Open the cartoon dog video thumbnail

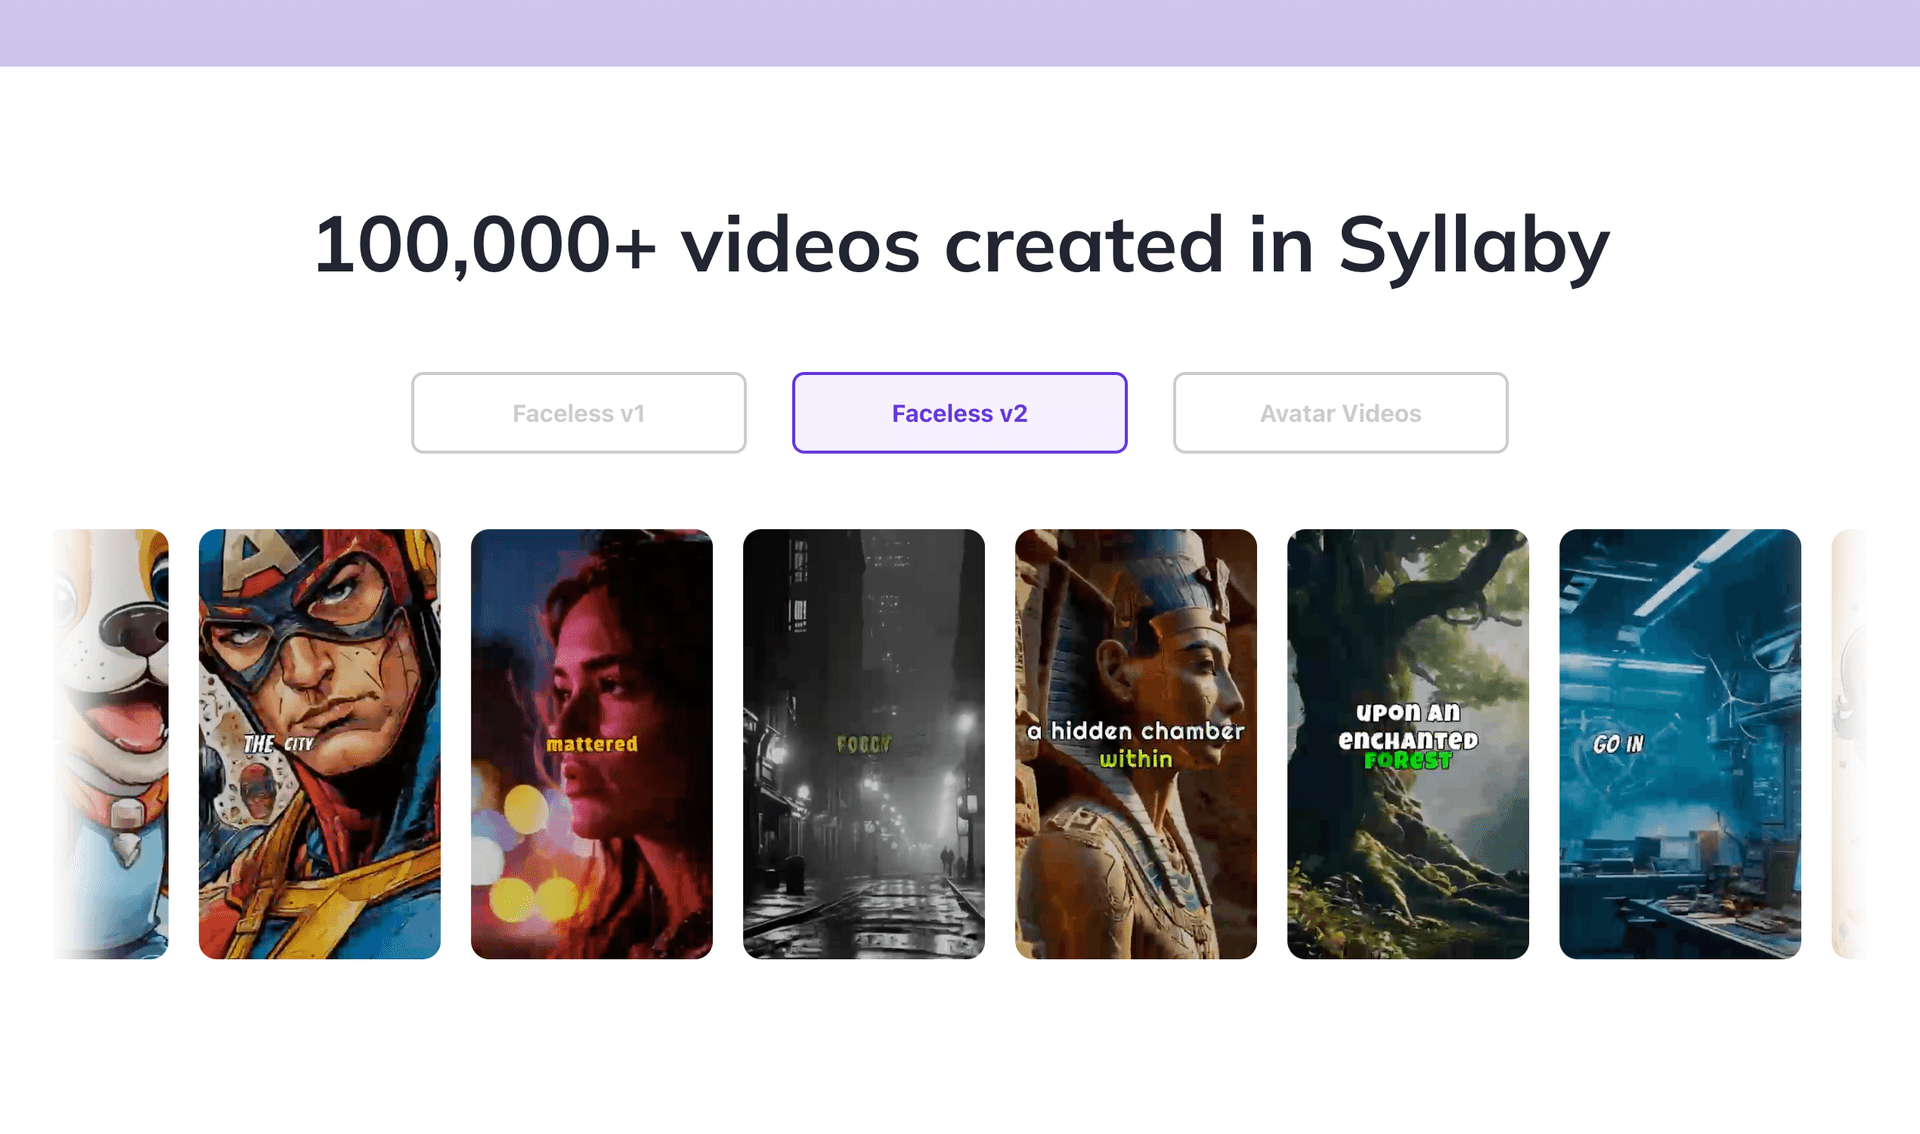click(x=111, y=744)
